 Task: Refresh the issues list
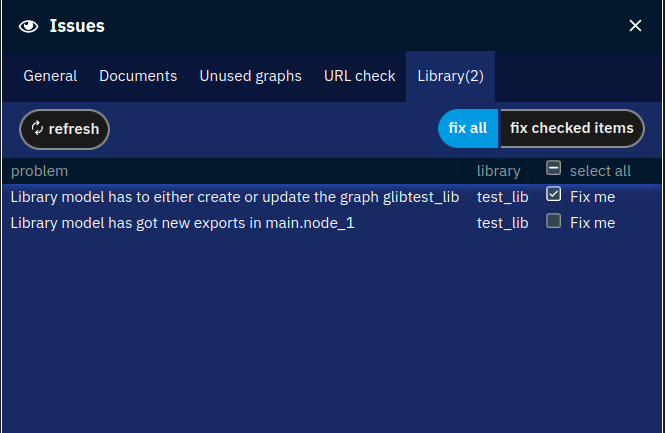(x=64, y=129)
